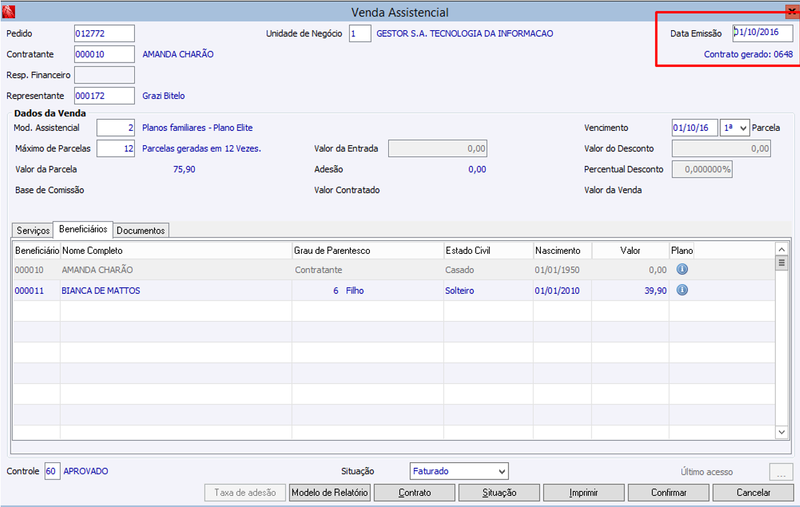800x507 pixels.
Task: Click the Resp. Financeiro empty field
Action: (x=104, y=75)
